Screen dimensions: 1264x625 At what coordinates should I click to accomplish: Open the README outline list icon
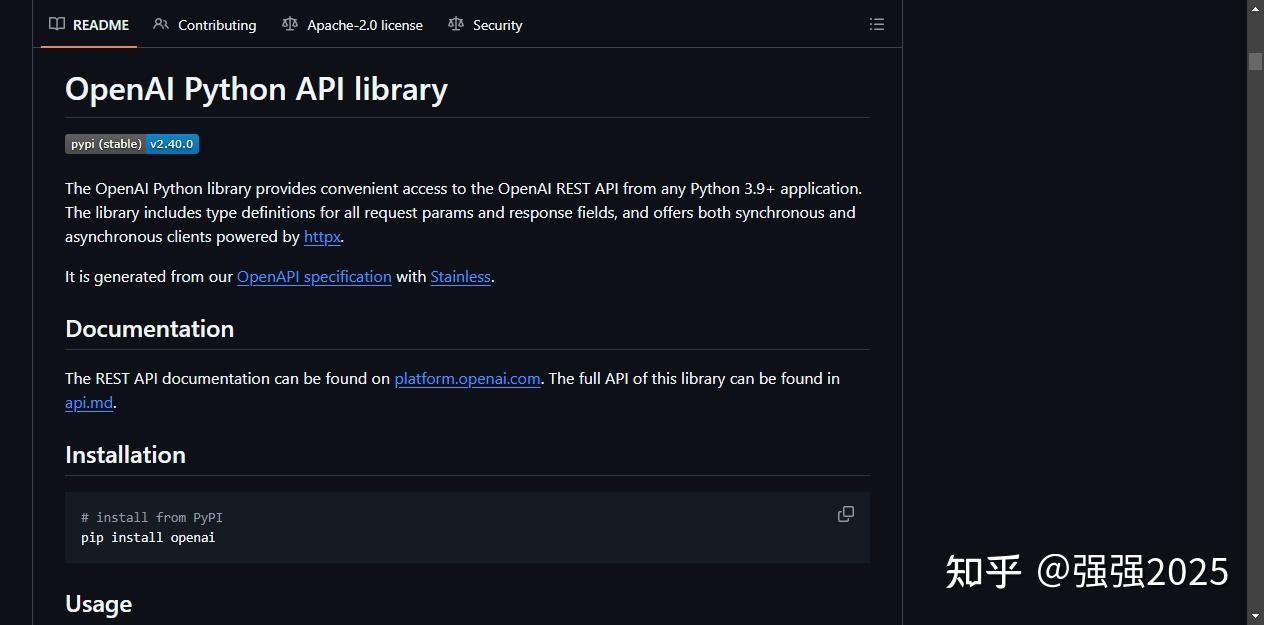pos(877,24)
